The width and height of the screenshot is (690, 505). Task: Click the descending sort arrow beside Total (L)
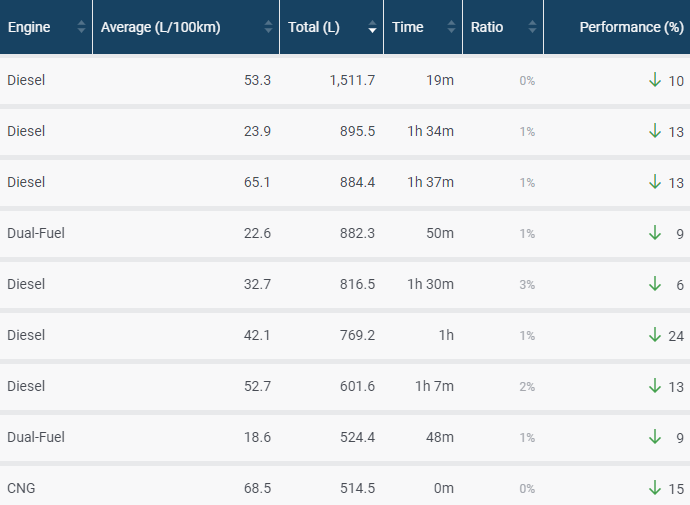[x=372, y=30]
